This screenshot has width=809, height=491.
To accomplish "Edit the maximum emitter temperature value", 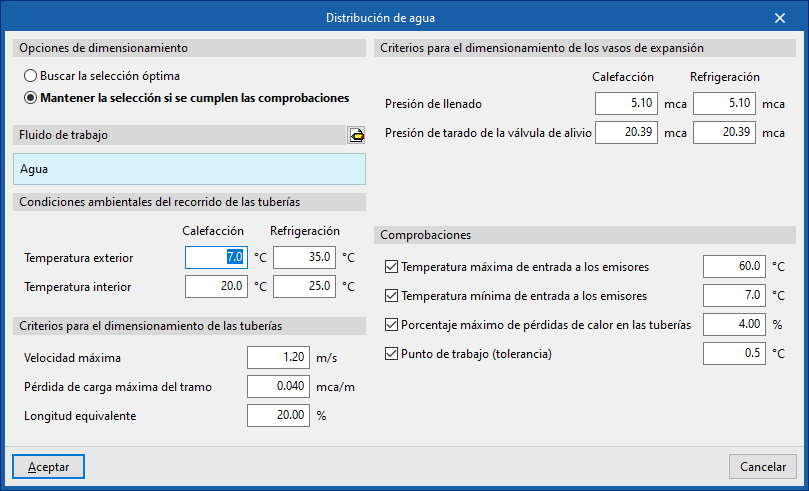I will [x=733, y=267].
